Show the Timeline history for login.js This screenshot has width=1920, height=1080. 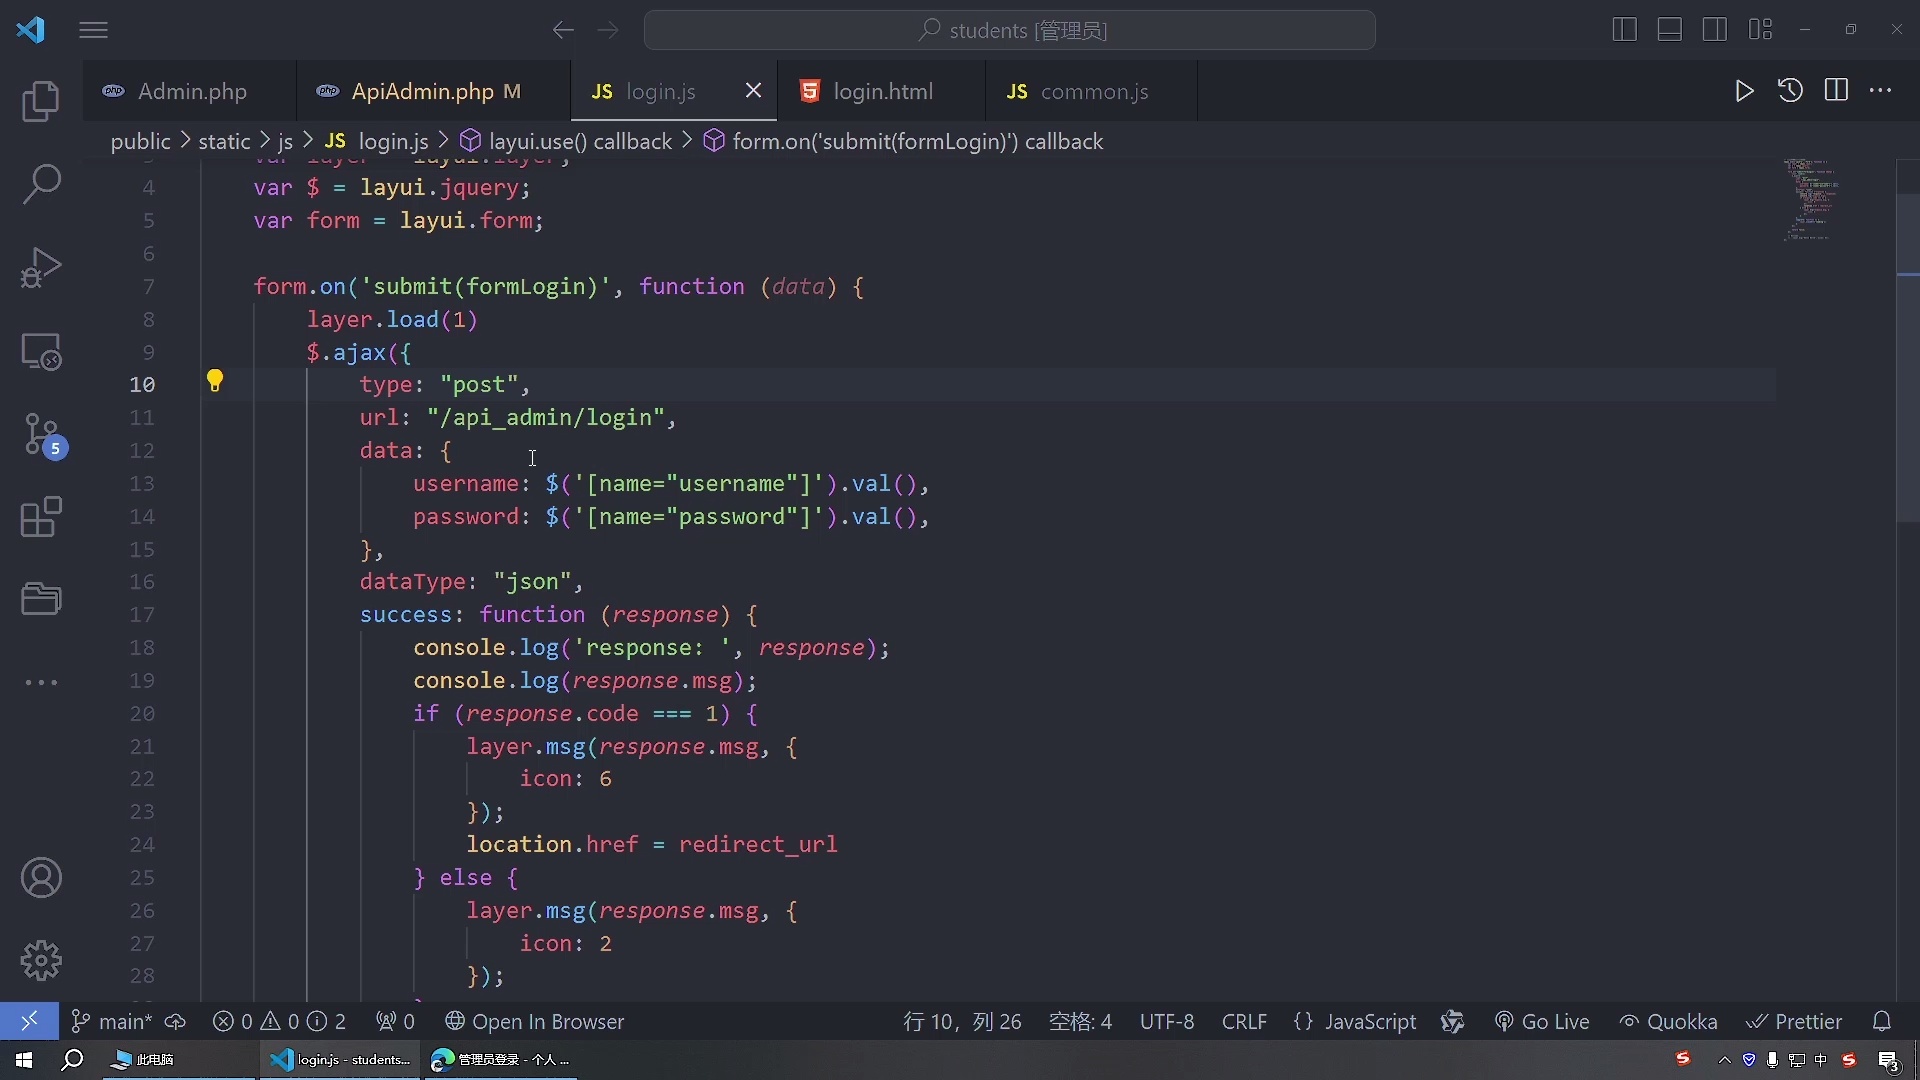pos(1790,90)
